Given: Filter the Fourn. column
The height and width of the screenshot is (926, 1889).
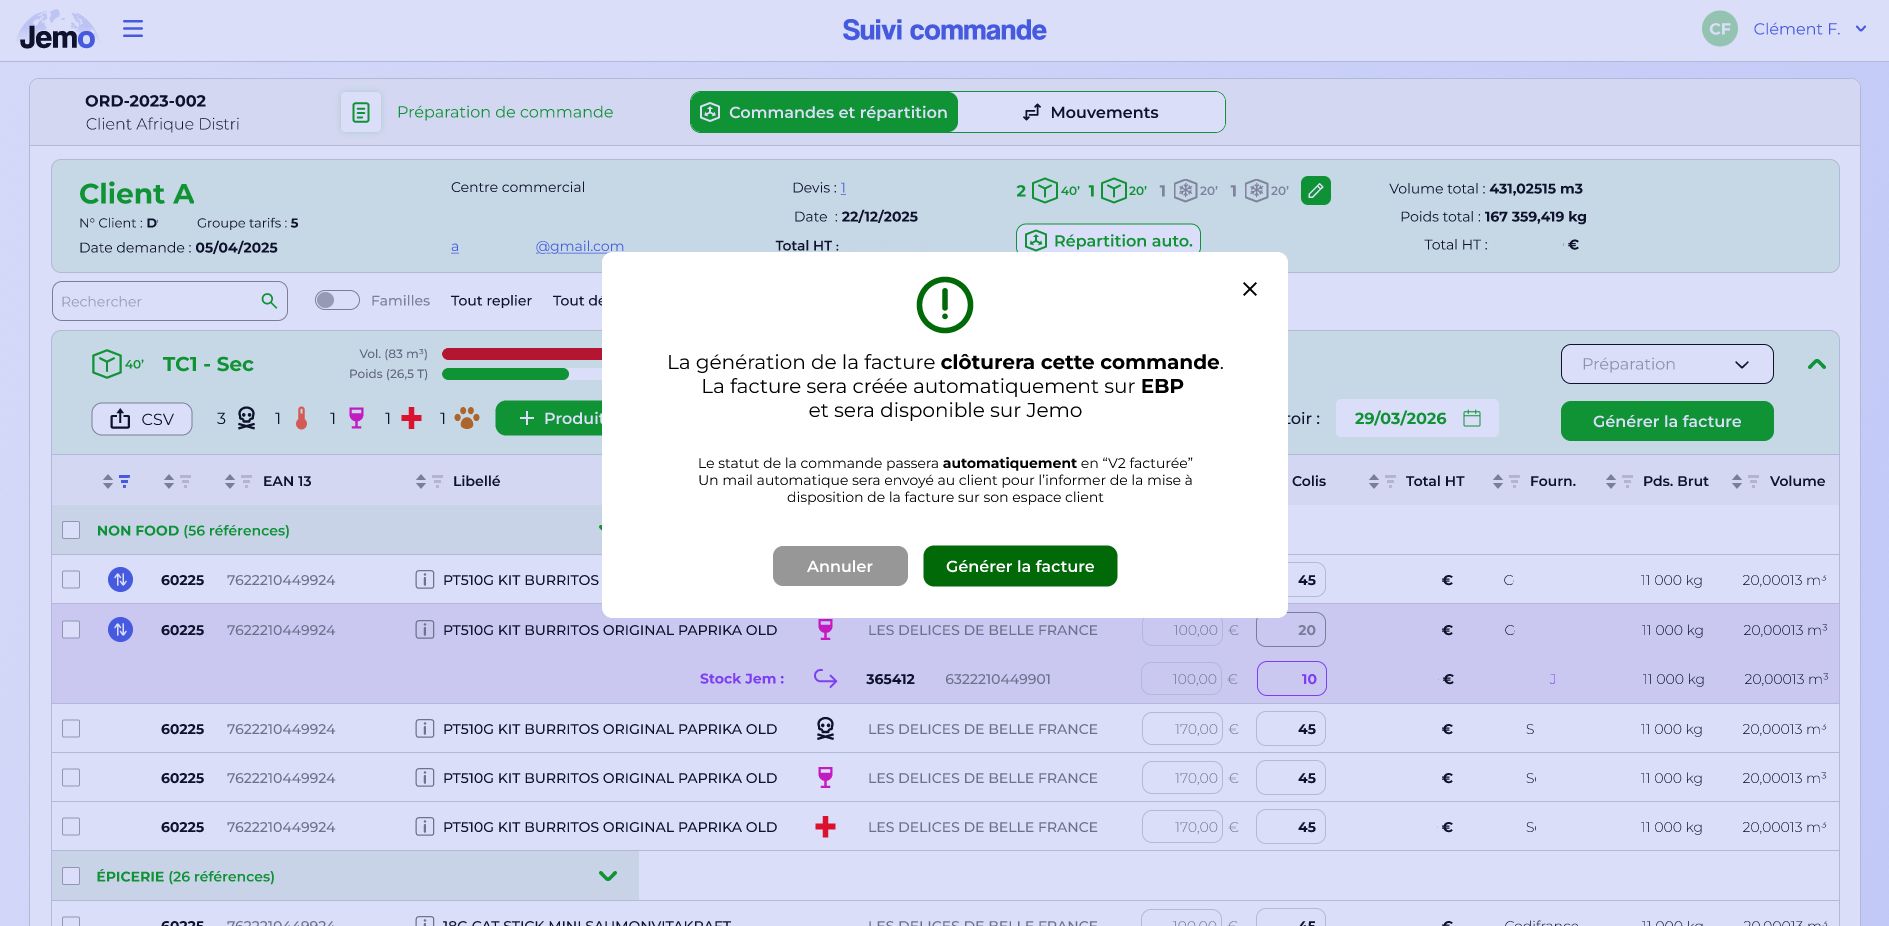Looking at the screenshot, I should click(x=1514, y=481).
